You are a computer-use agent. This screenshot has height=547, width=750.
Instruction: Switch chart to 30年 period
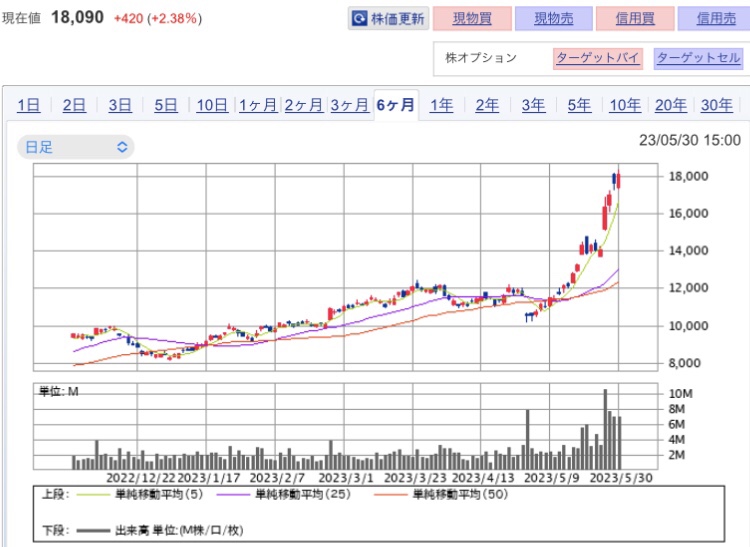[x=717, y=105]
